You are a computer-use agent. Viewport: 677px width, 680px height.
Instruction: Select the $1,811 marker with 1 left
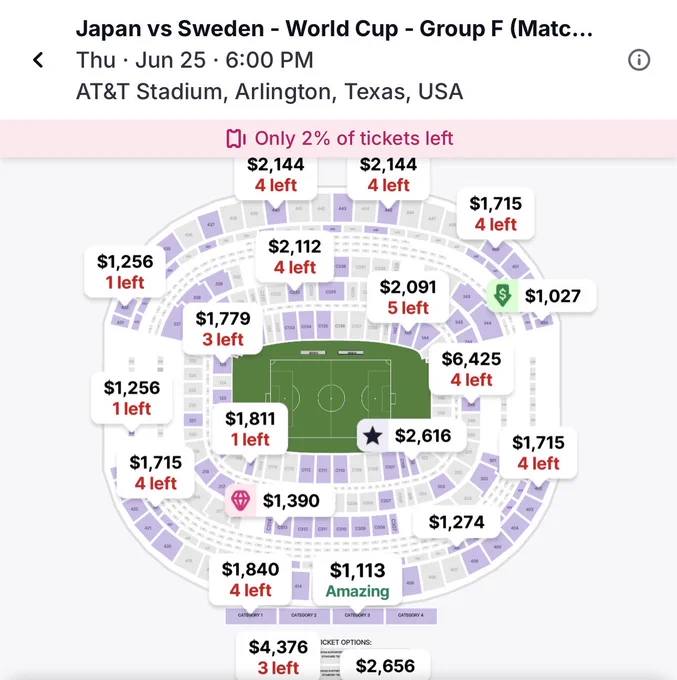coord(250,429)
